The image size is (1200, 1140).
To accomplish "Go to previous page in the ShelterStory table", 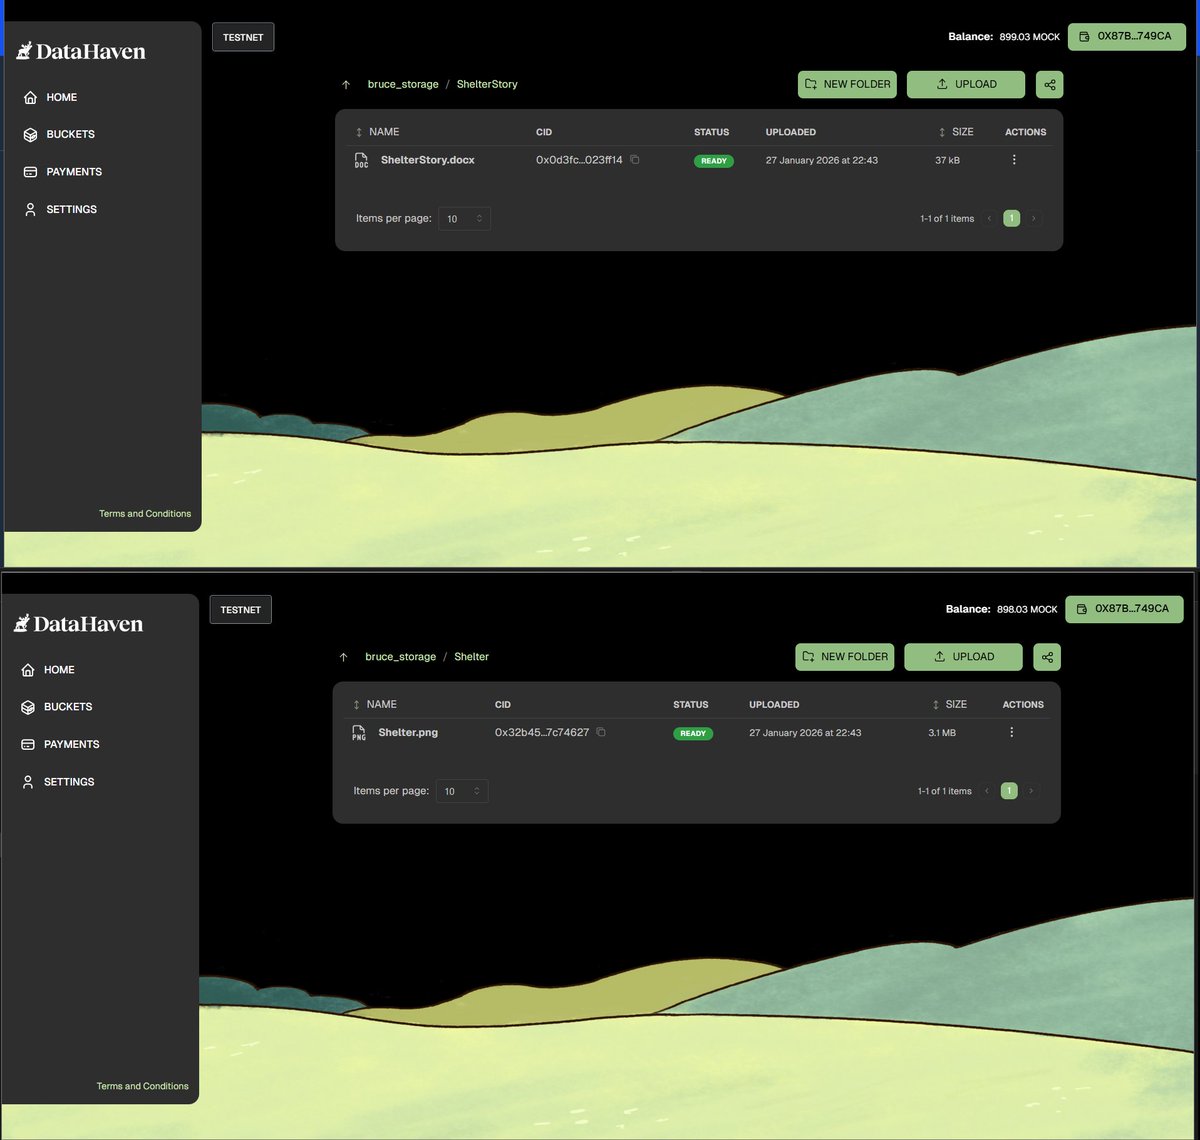I will (990, 218).
